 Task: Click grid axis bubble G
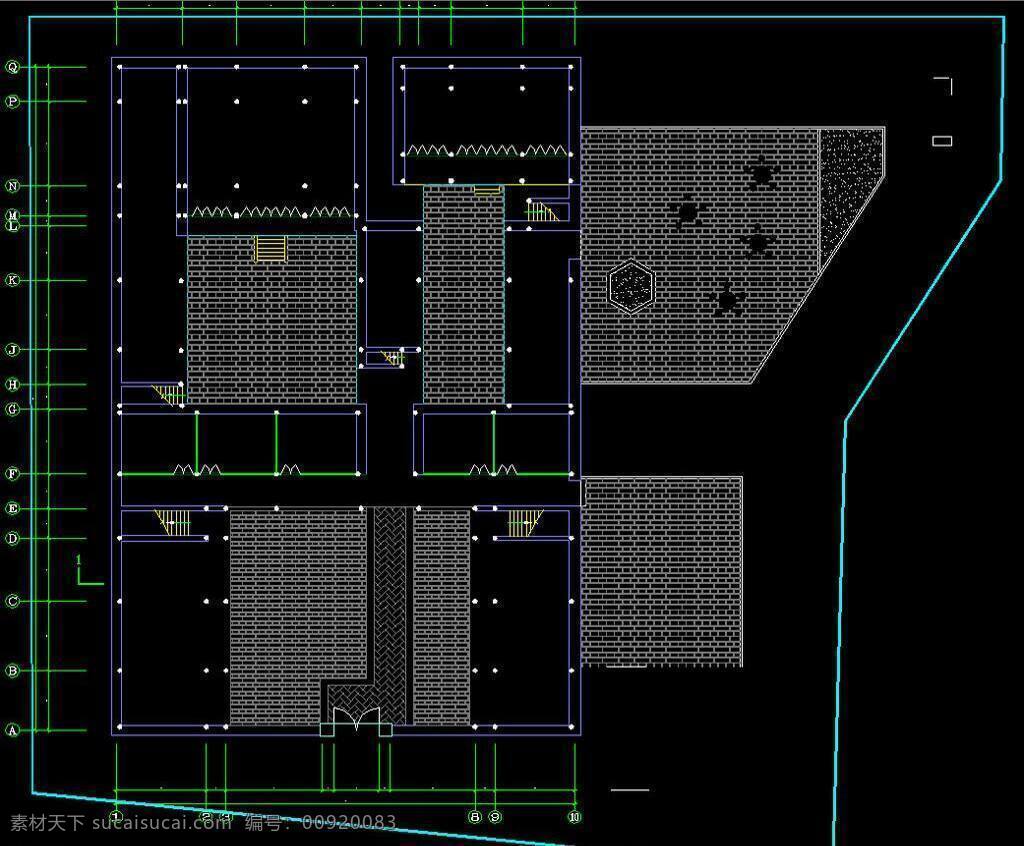(12, 409)
